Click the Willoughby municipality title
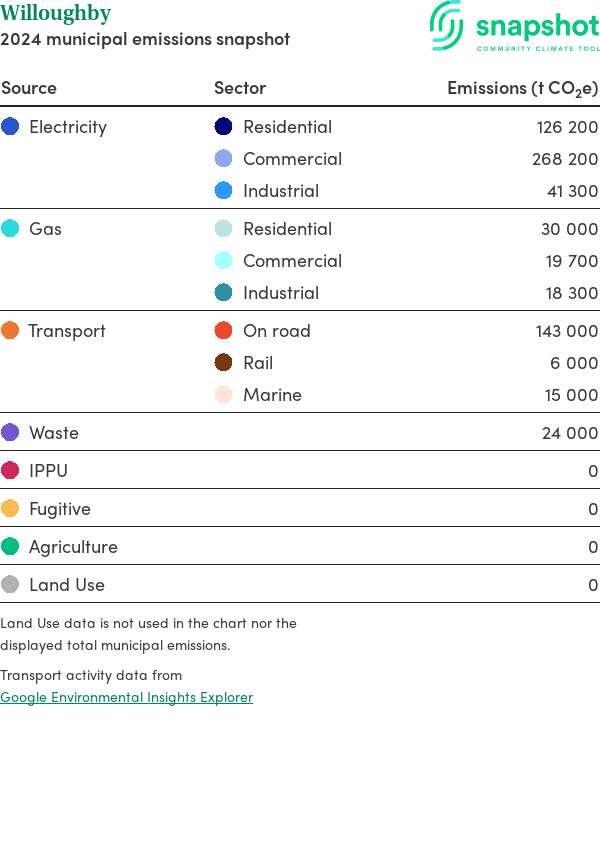The width and height of the screenshot is (600, 850). tap(56, 14)
